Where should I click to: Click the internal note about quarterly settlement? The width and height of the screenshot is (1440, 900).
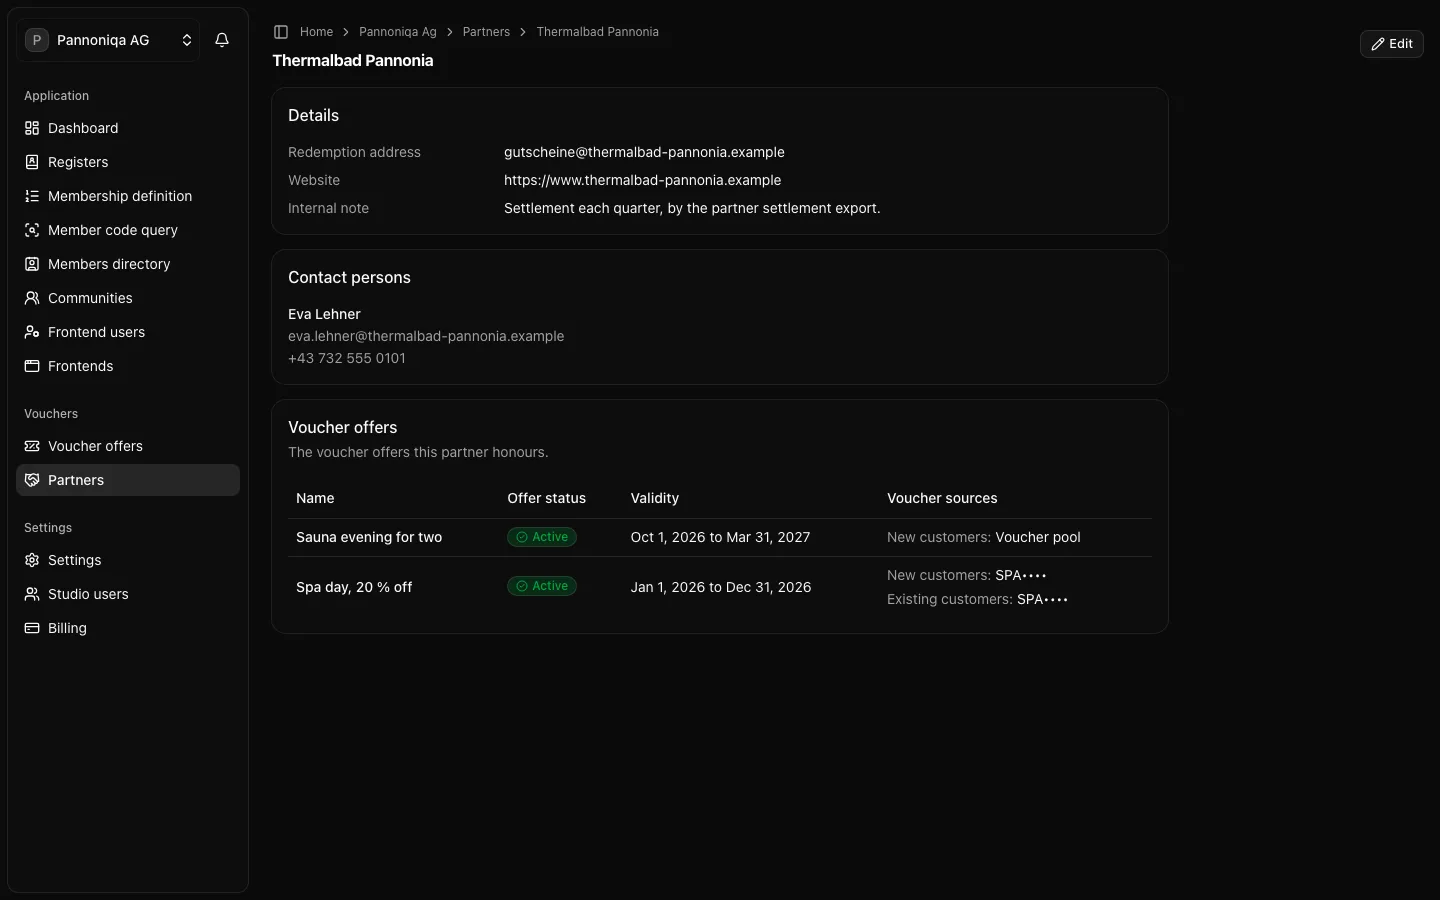tap(692, 208)
